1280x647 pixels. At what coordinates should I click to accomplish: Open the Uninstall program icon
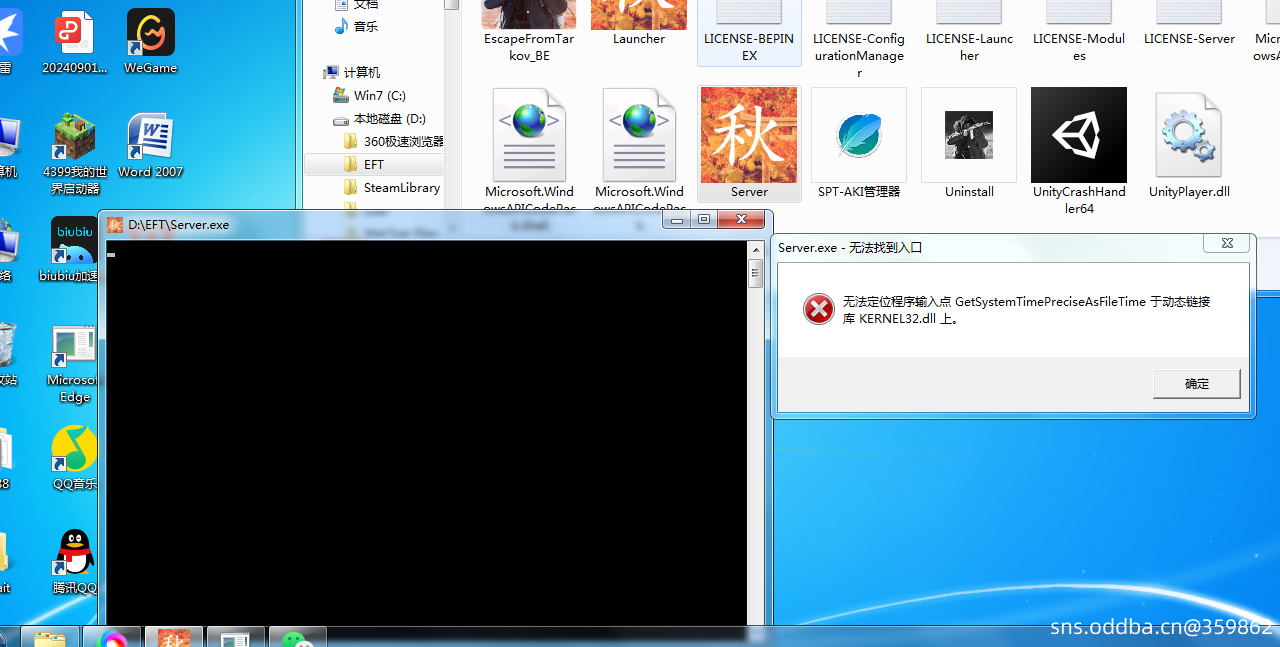pos(968,134)
